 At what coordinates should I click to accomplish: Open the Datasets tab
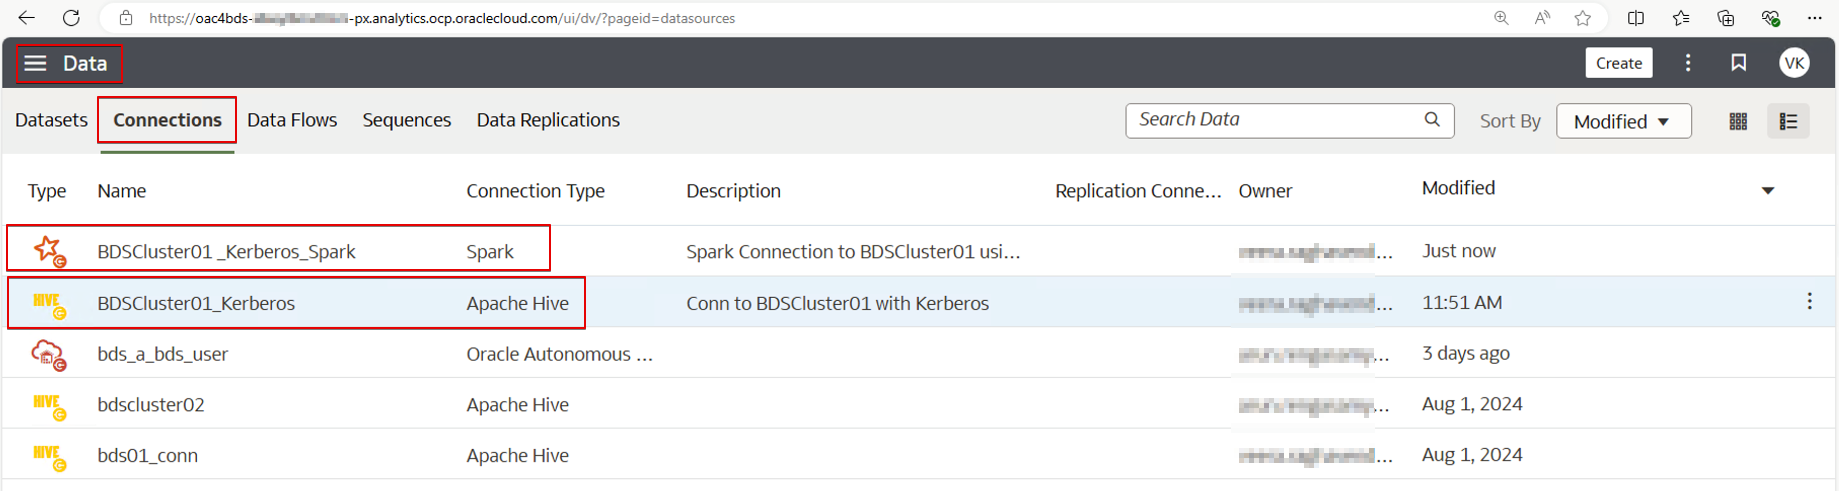point(51,120)
